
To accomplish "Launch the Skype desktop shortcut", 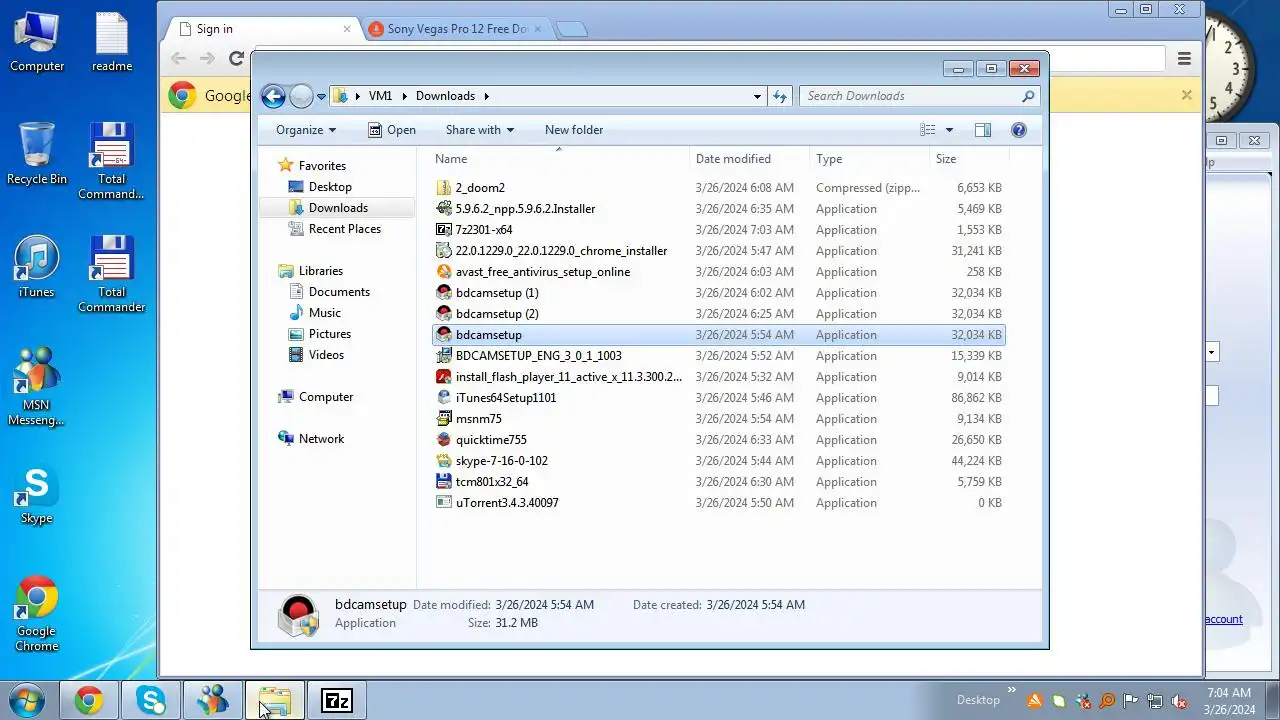I will (37, 494).
